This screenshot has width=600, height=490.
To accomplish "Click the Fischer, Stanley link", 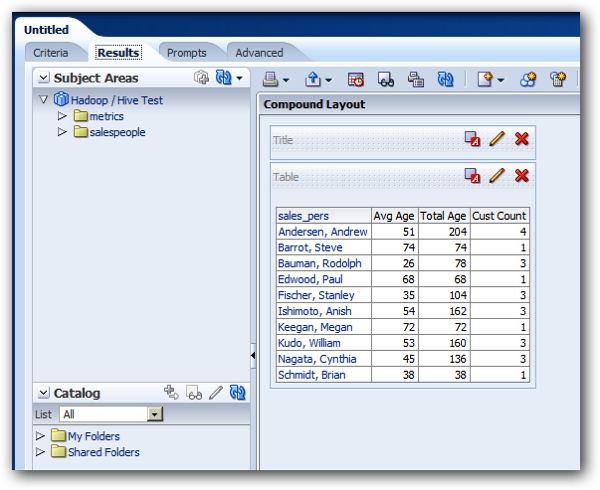I will click(x=316, y=295).
